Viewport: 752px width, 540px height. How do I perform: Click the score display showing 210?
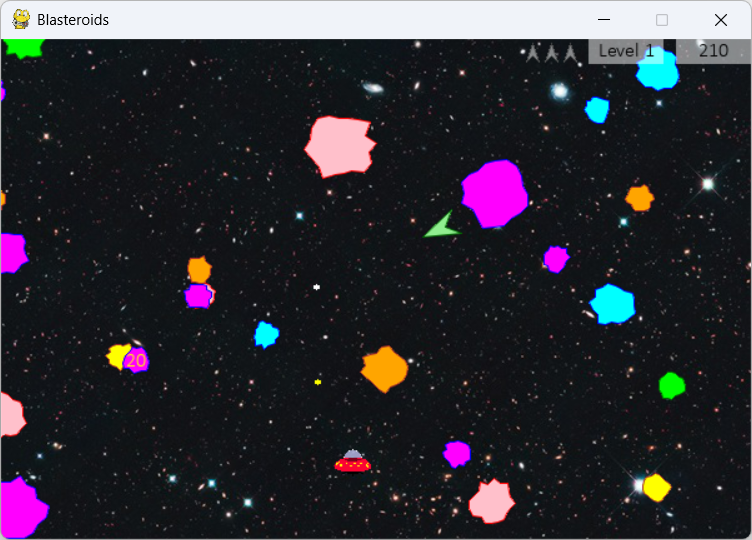pos(713,51)
